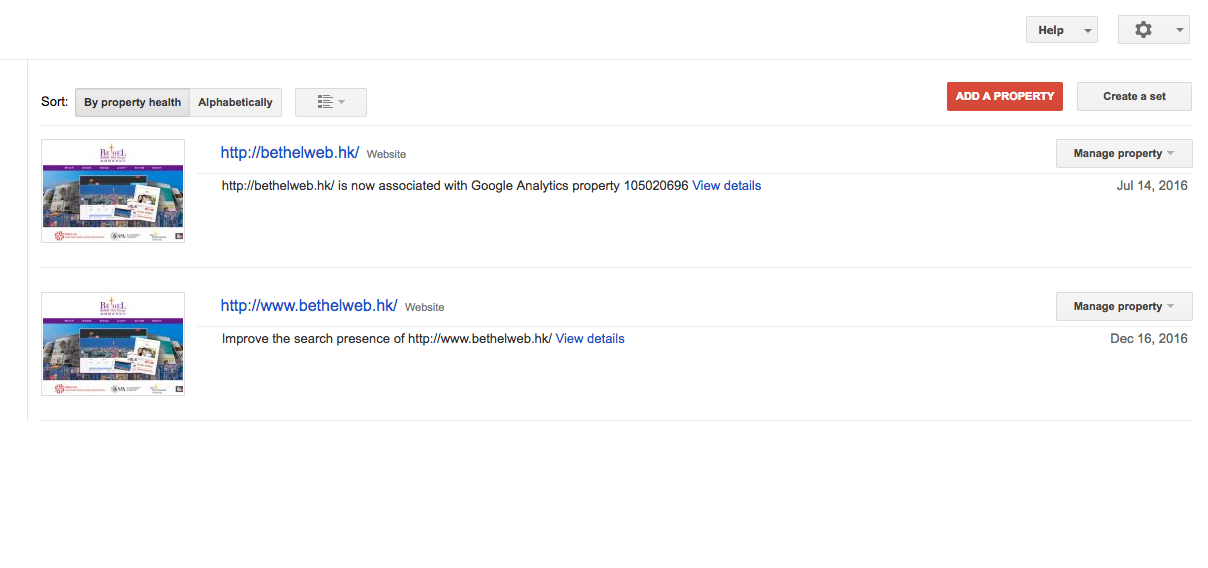Click the Create a set button
This screenshot has width=1208, height=568.
pos(1134,96)
